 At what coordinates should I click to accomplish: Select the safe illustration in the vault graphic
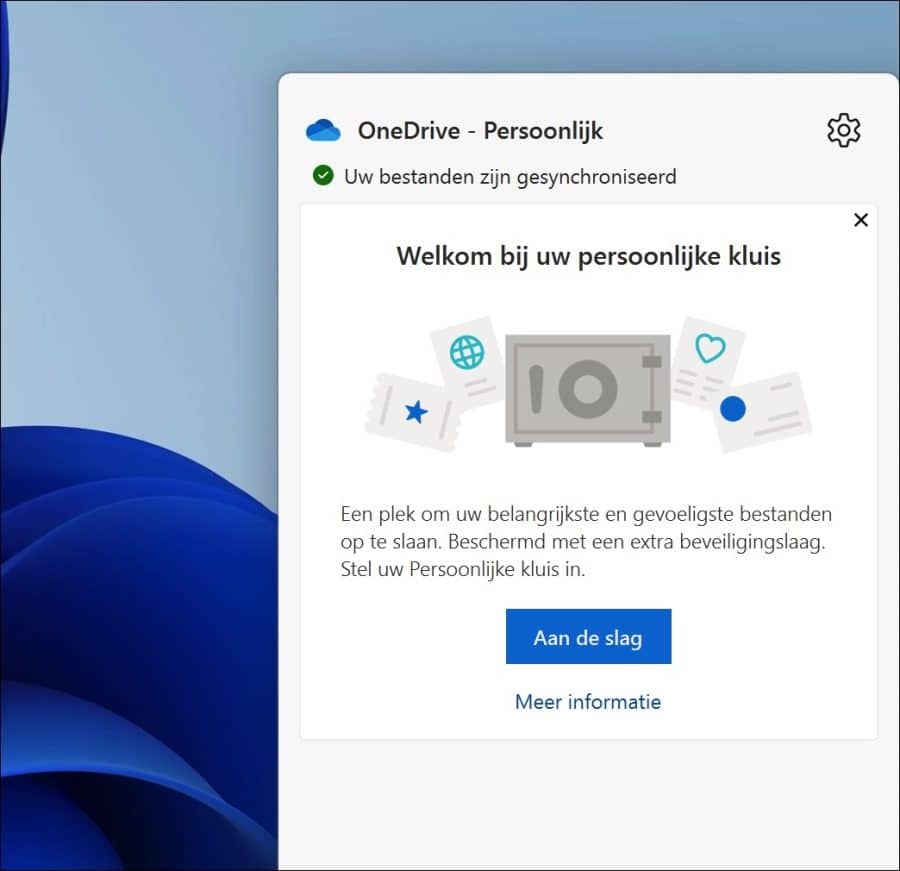pos(588,388)
